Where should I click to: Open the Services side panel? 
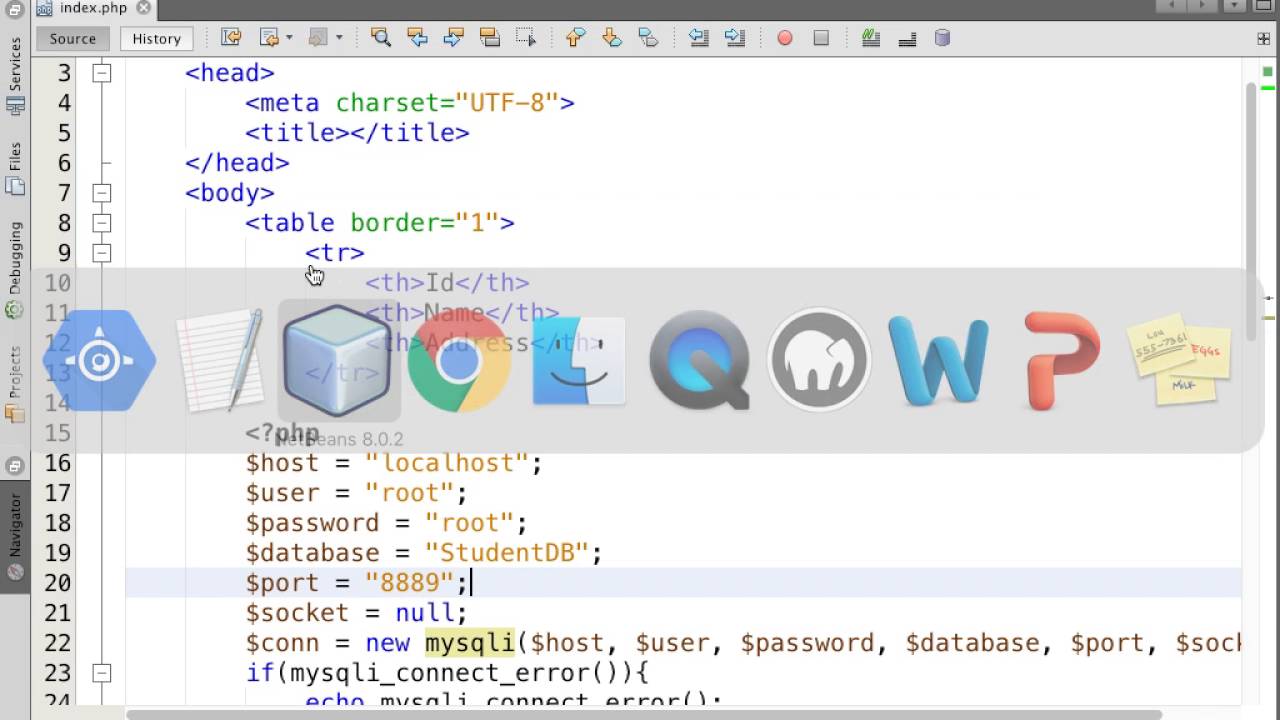pyautogui.click(x=15, y=77)
